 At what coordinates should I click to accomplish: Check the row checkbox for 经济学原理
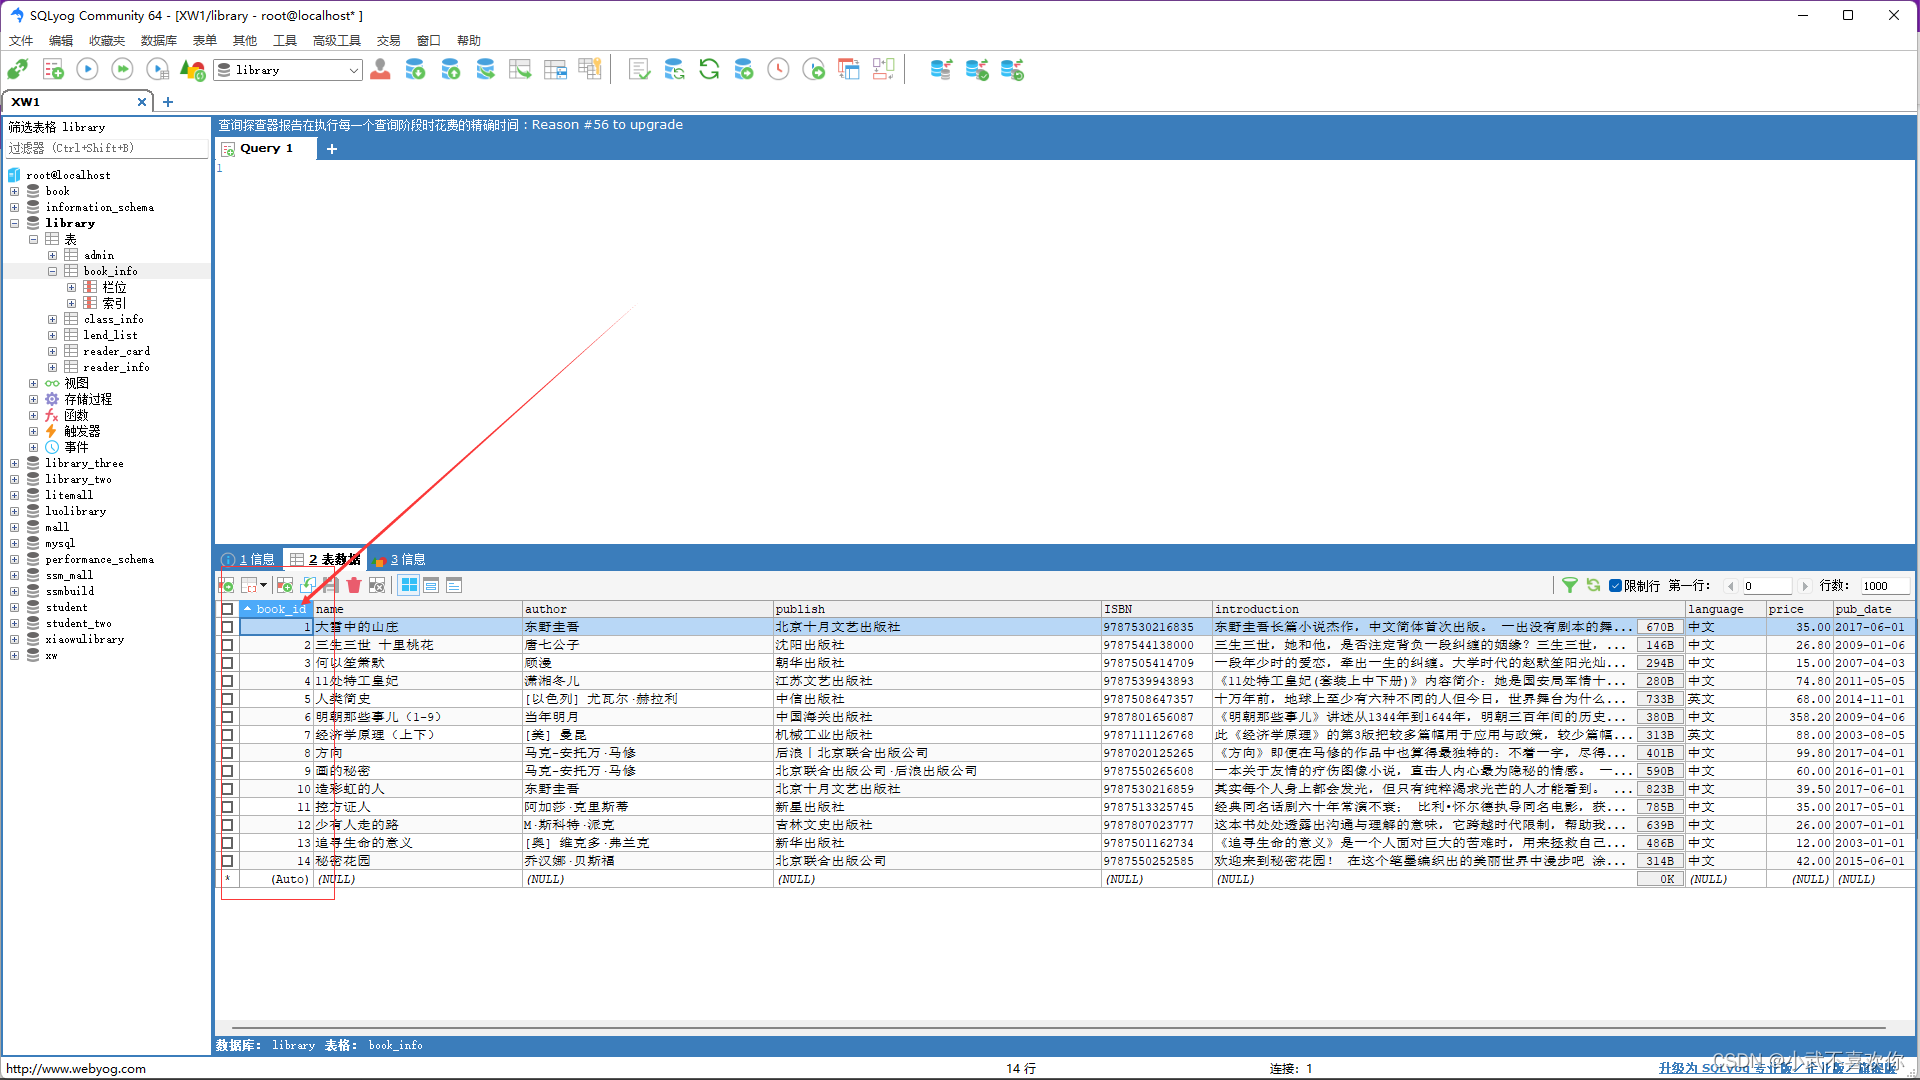pos(227,735)
